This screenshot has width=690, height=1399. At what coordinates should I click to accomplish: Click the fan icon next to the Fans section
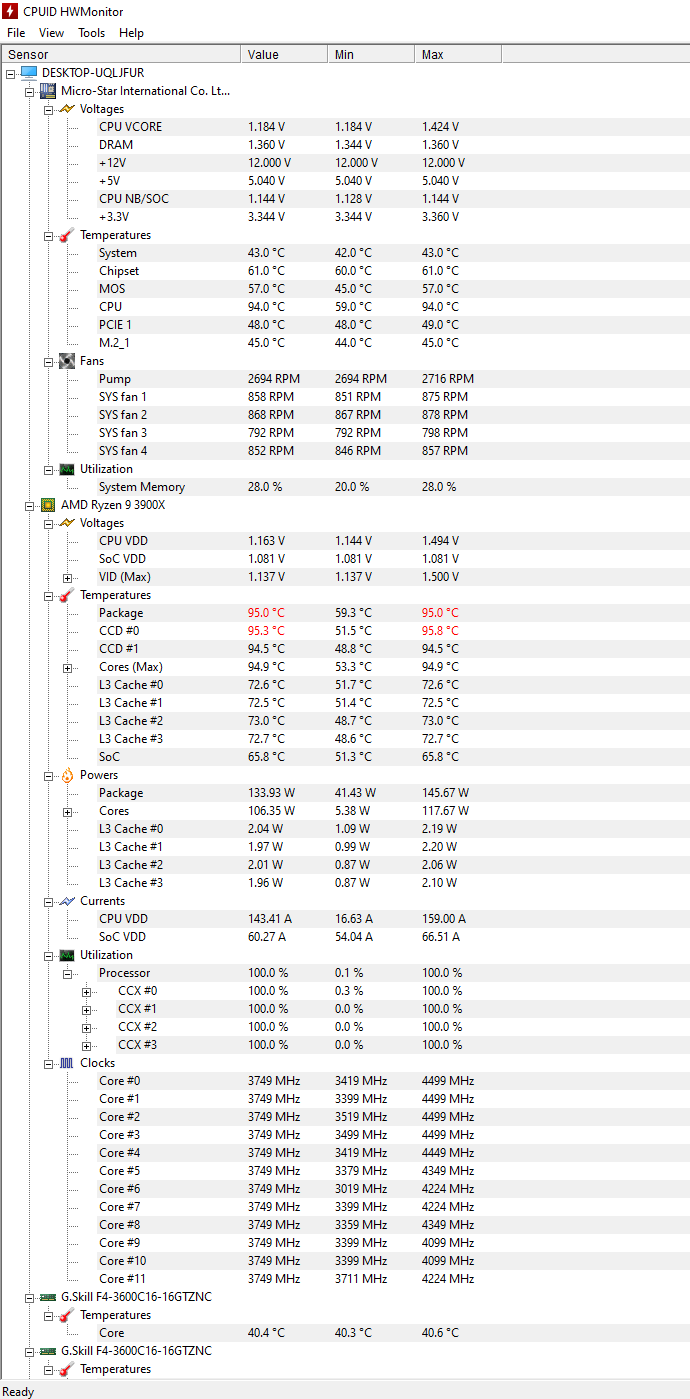pos(65,360)
